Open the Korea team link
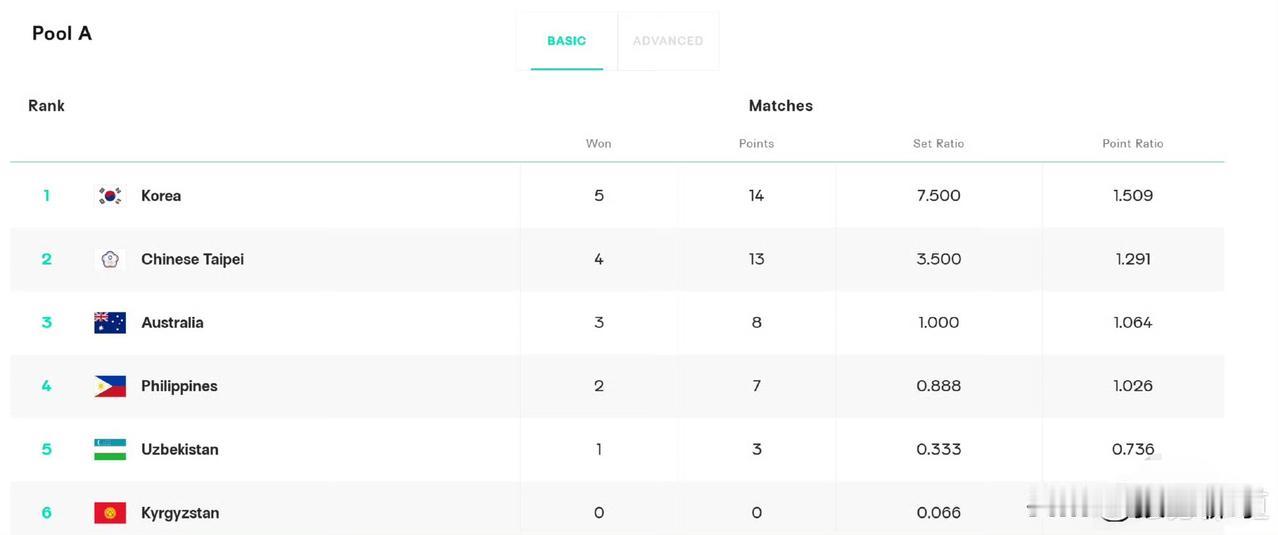The height and width of the screenshot is (535, 1278). click(161, 196)
